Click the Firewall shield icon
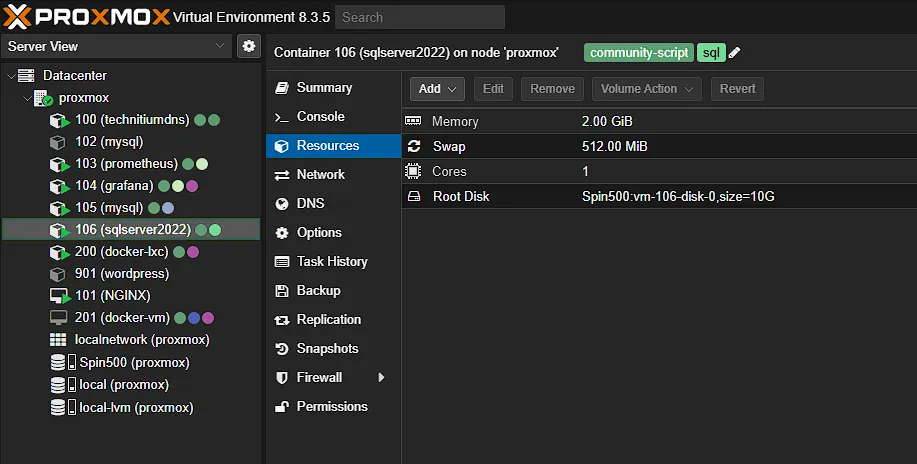 click(x=282, y=377)
